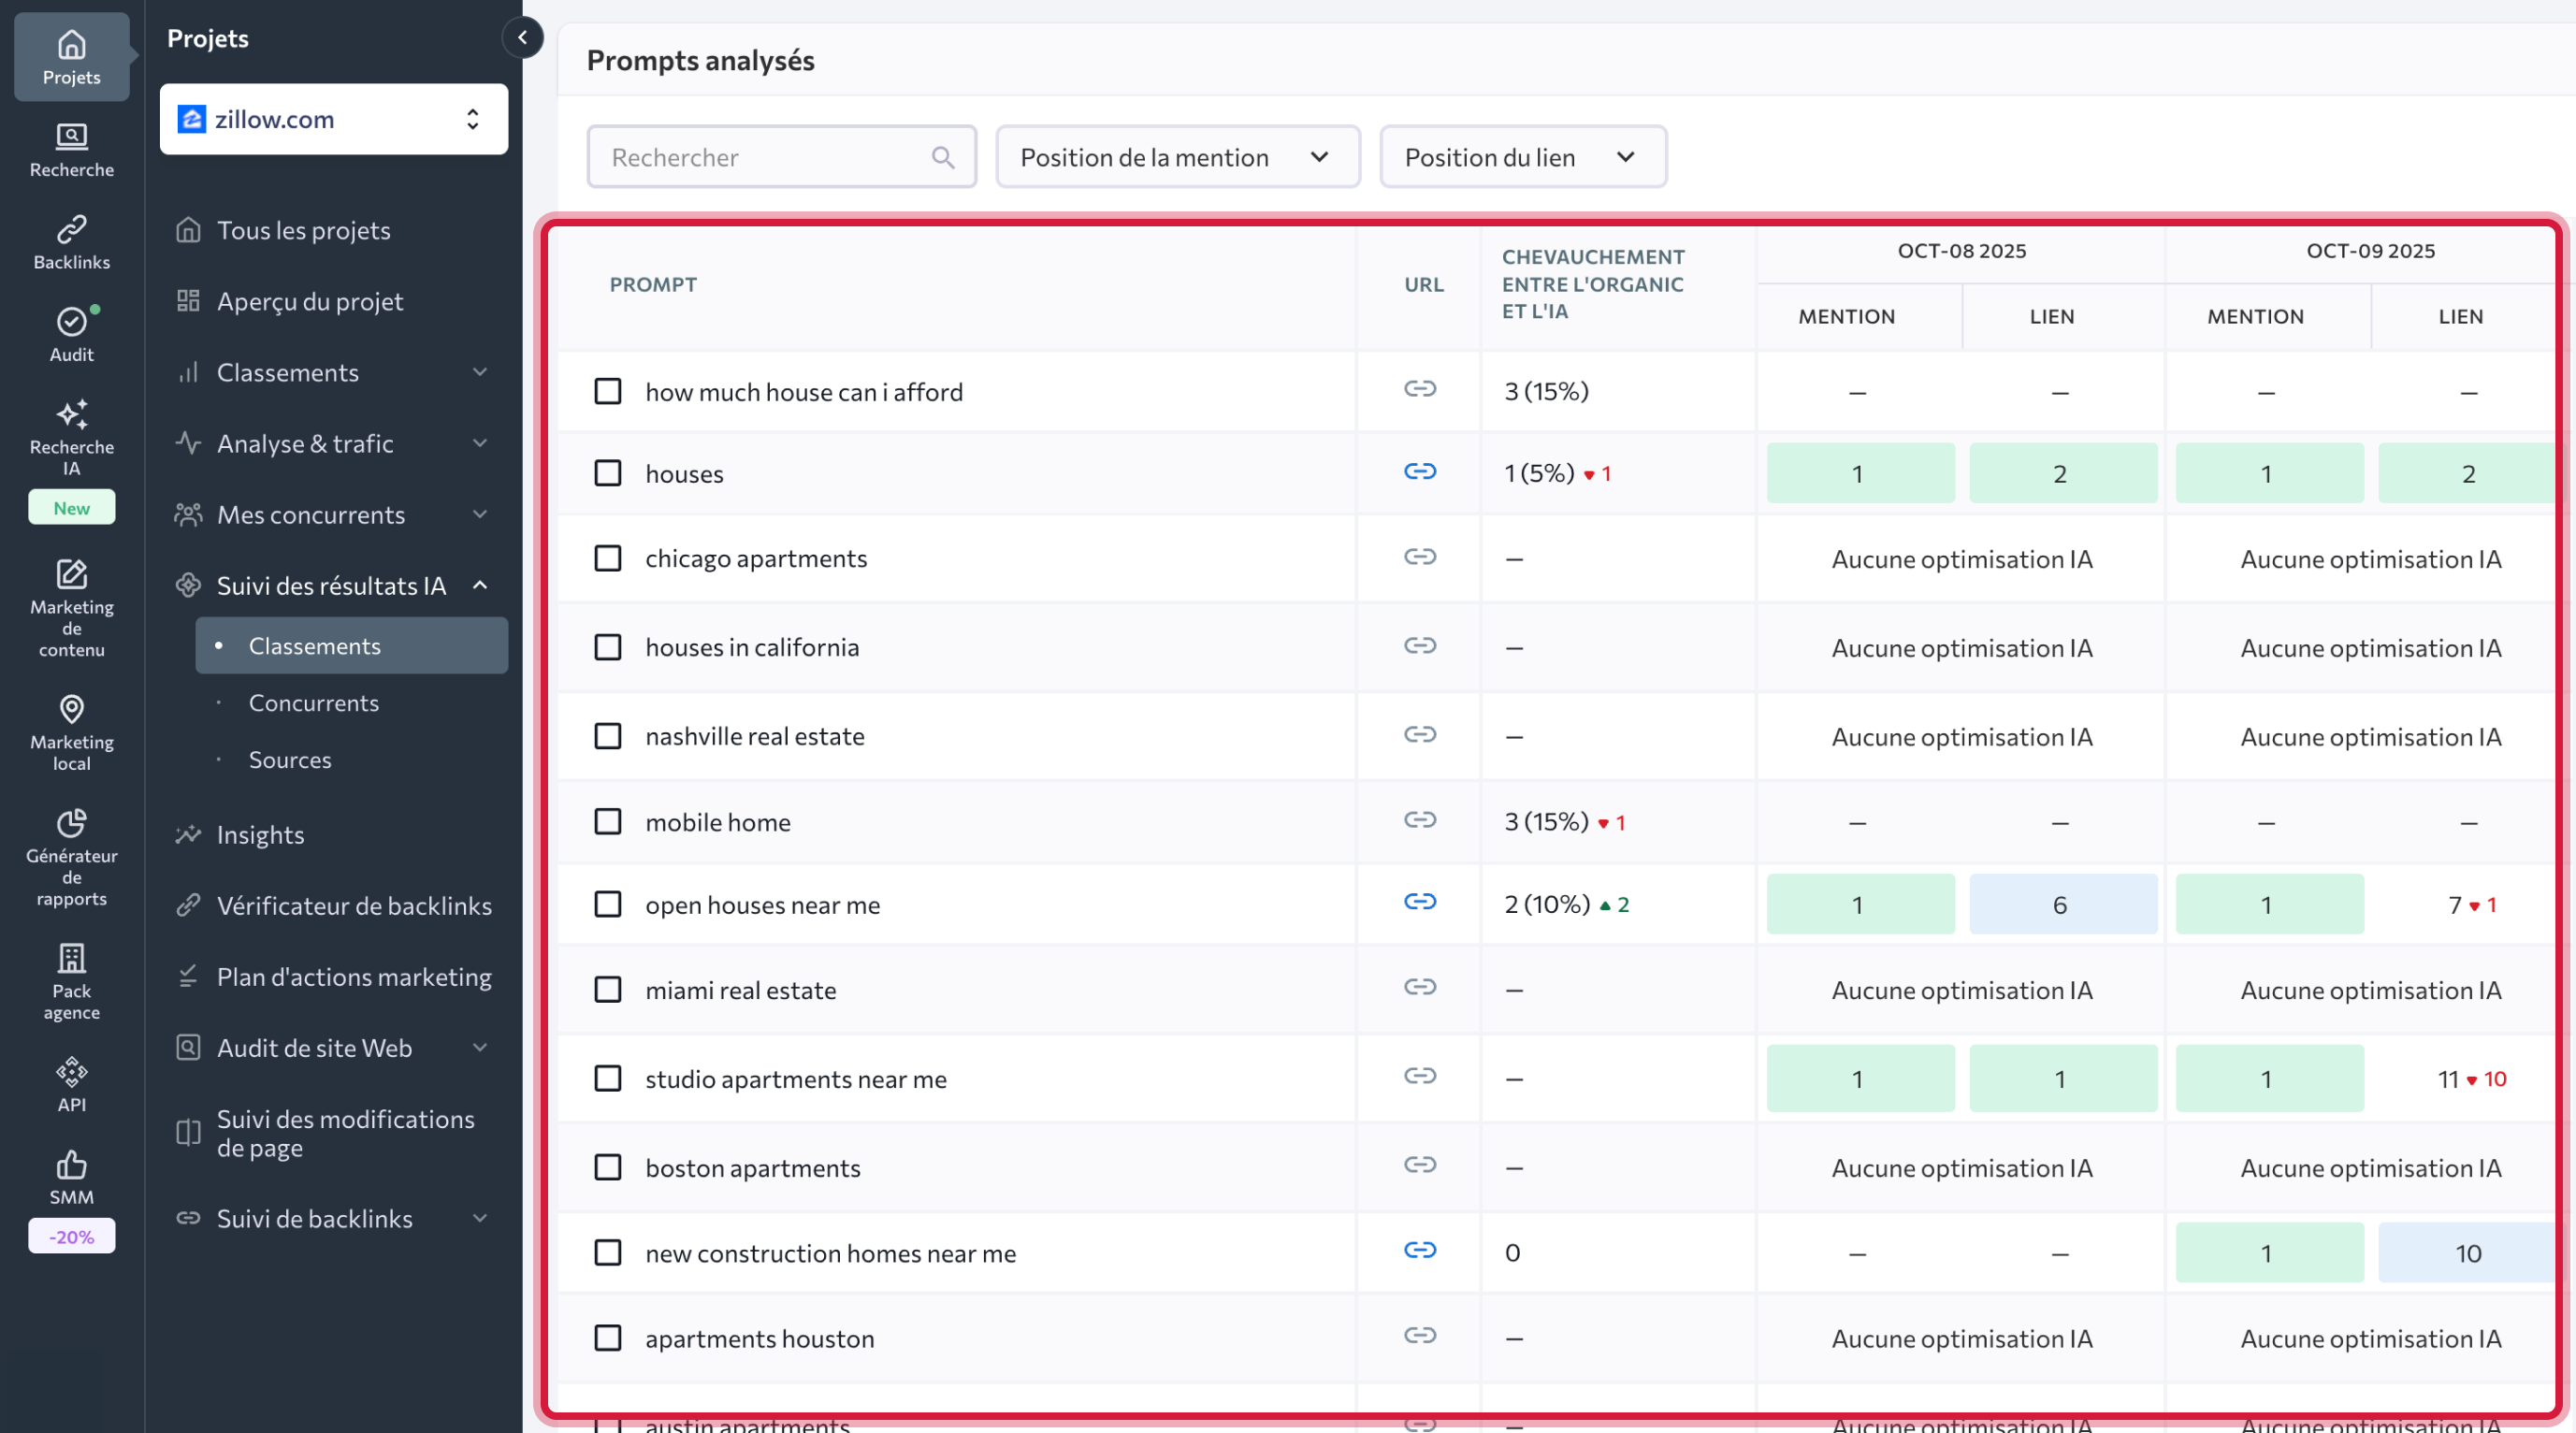Open 'Tous les projets' link
The height and width of the screenshot is (1433, 2576).
(x=303, y=230)
